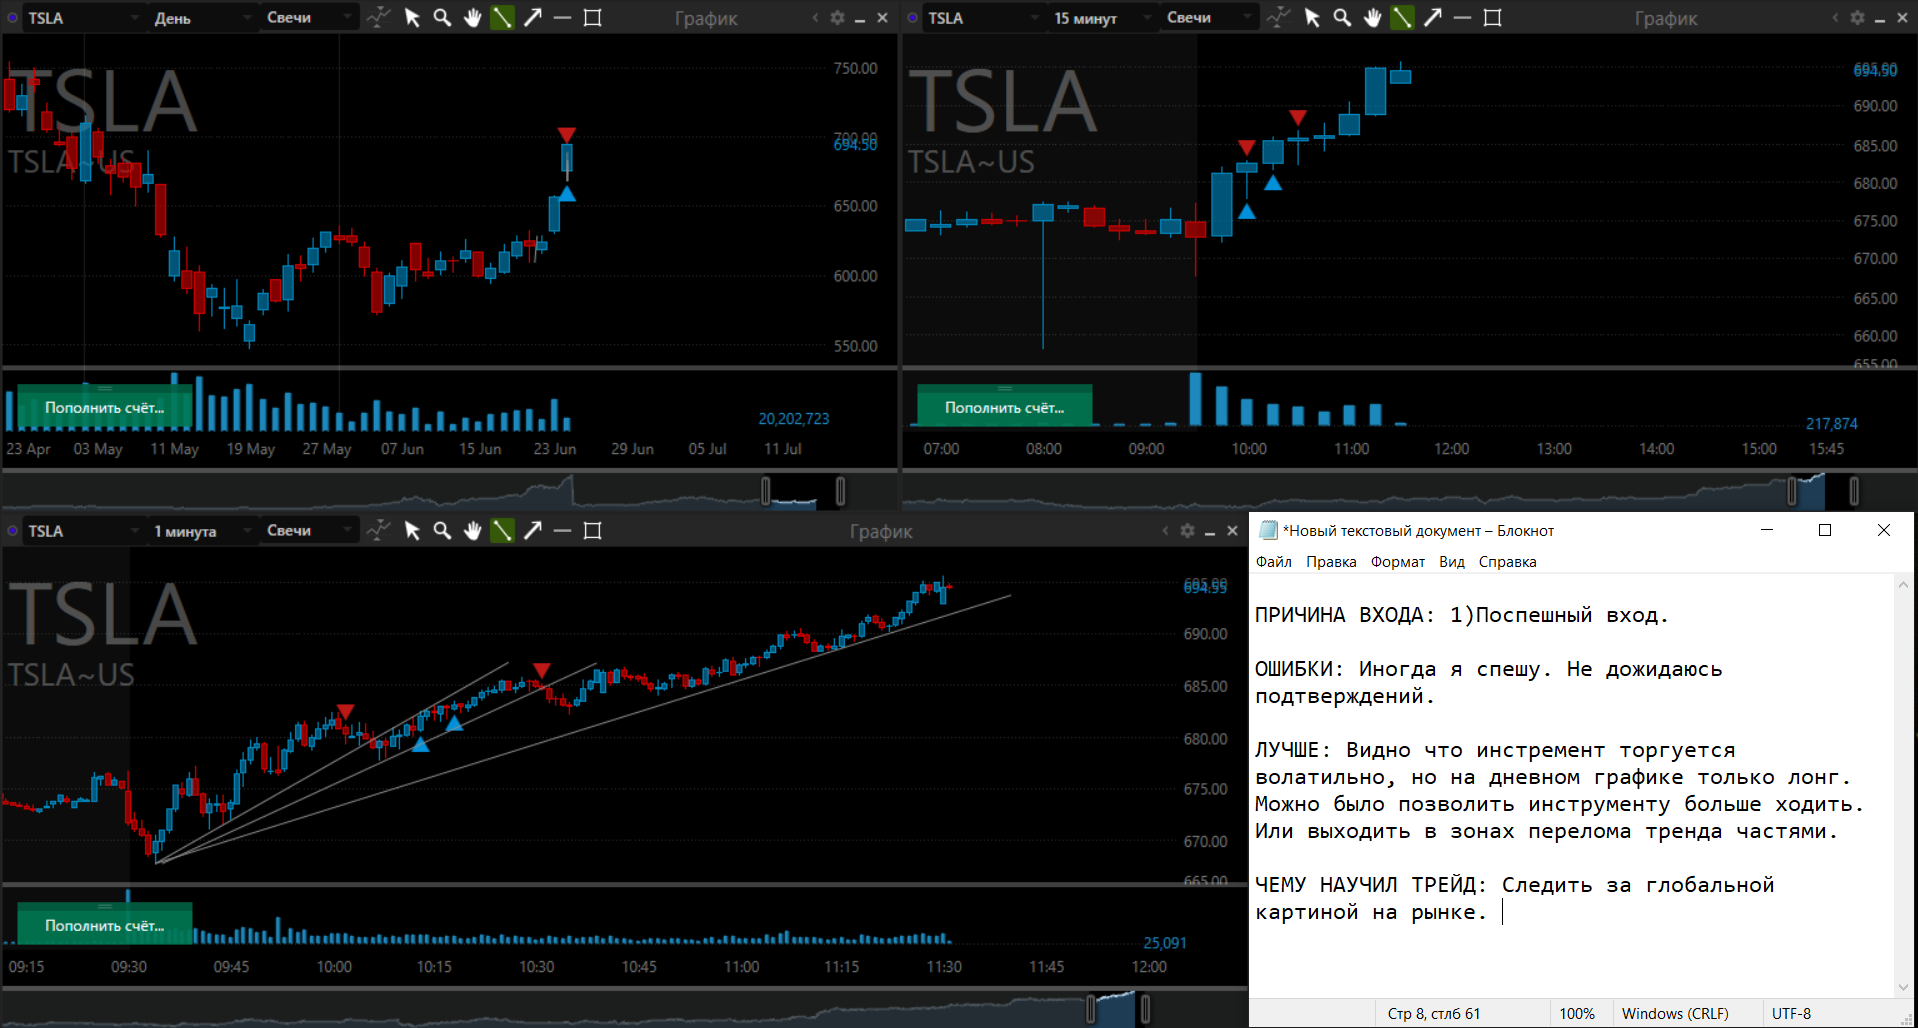Image resolution: width=1918 pixels, height=1028 pixels.
Task: Open Свечи chart type dropdown in 15-minute chart
Action: (1208, 17)
